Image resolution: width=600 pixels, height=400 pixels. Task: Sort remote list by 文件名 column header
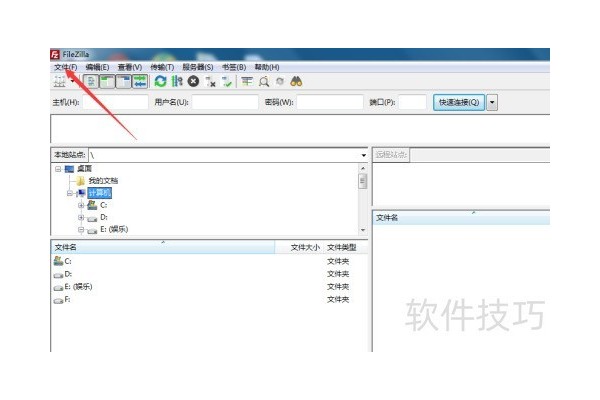[x=461, y=218]
